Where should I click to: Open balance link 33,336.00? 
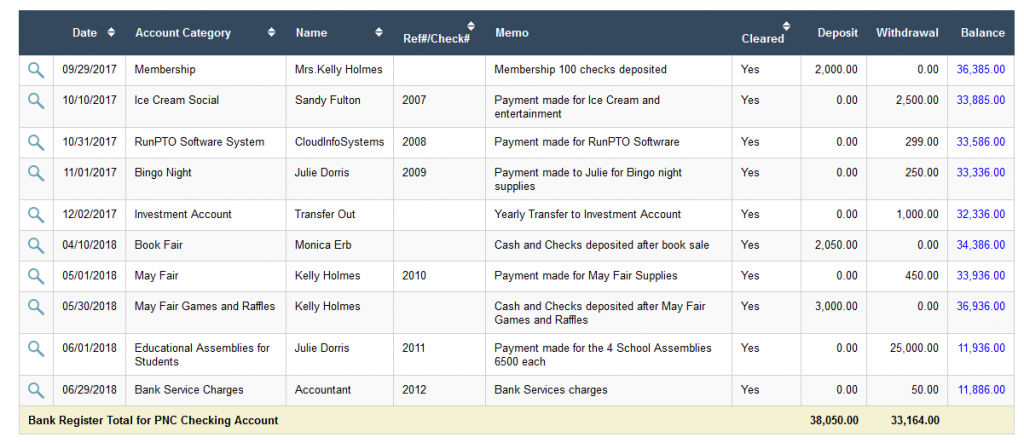click(980, 172)
